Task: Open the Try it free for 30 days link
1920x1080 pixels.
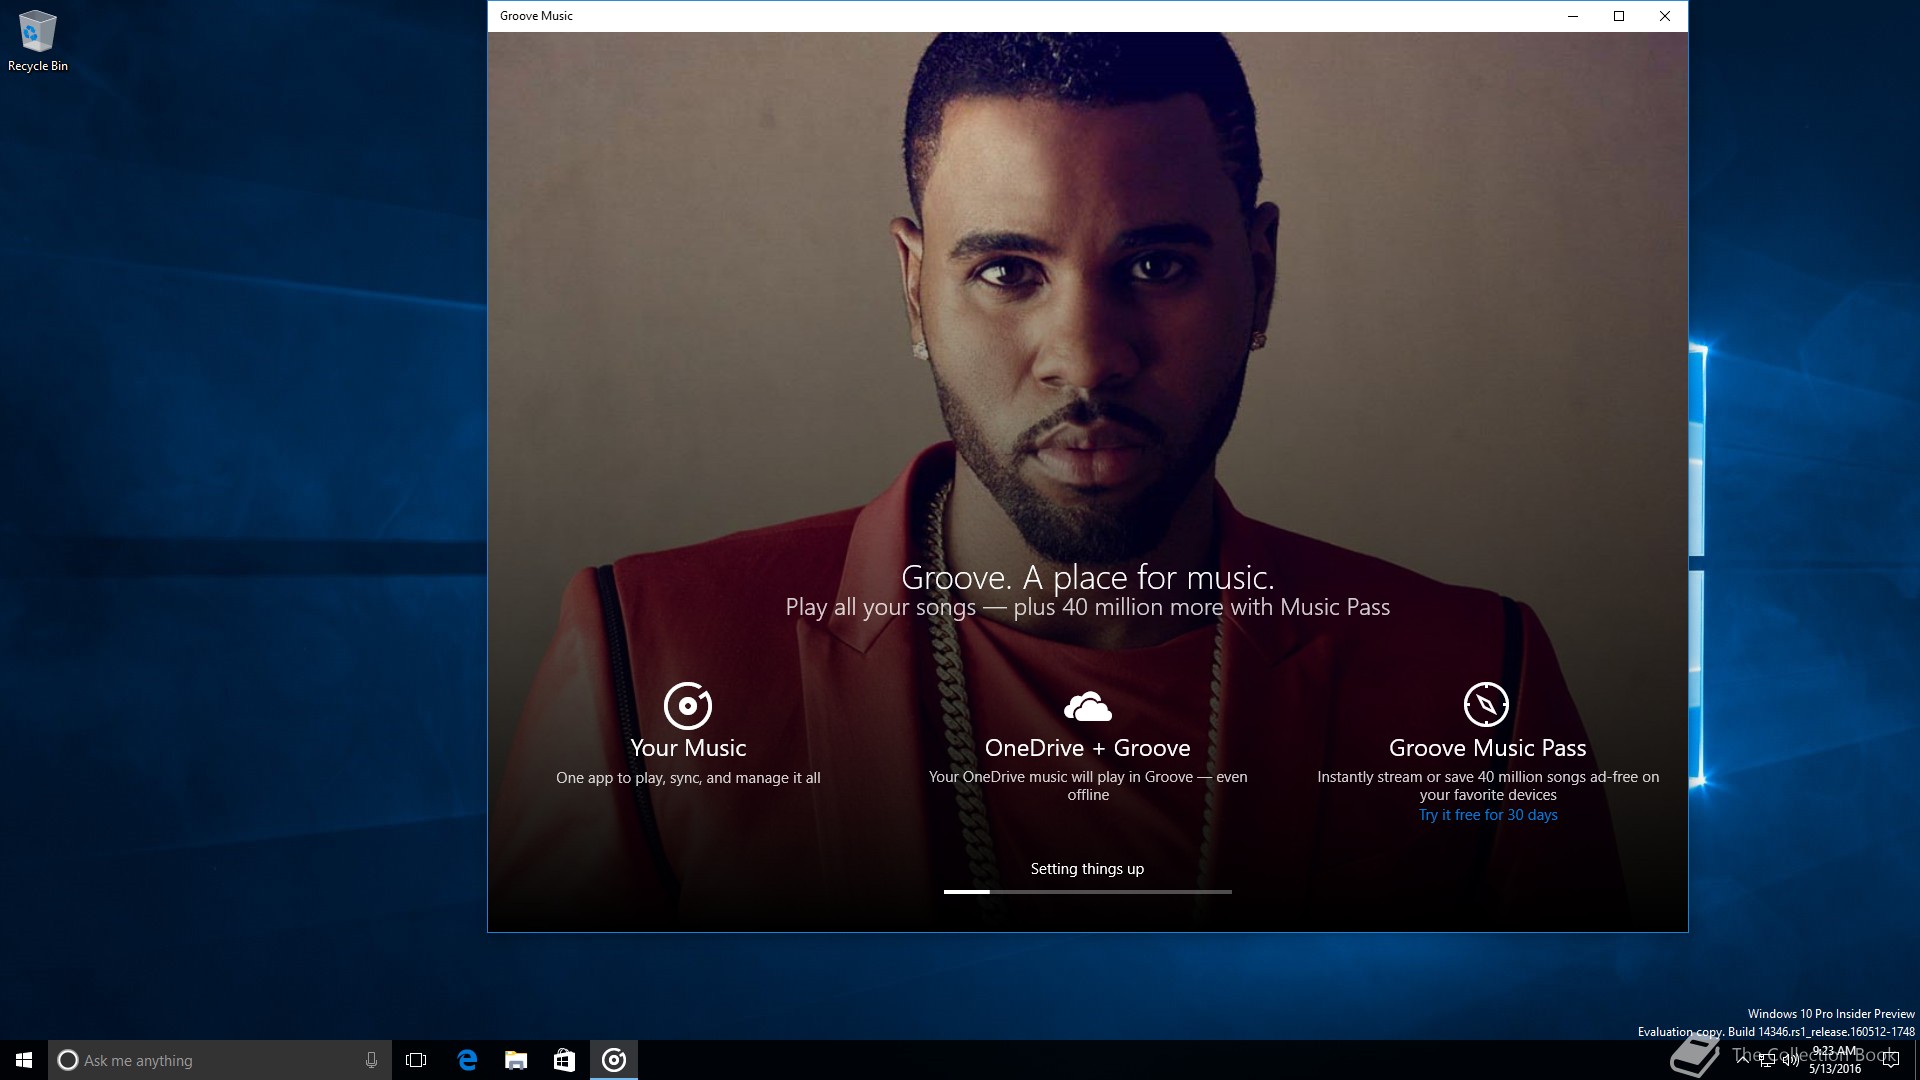Action: point(1488,815)
